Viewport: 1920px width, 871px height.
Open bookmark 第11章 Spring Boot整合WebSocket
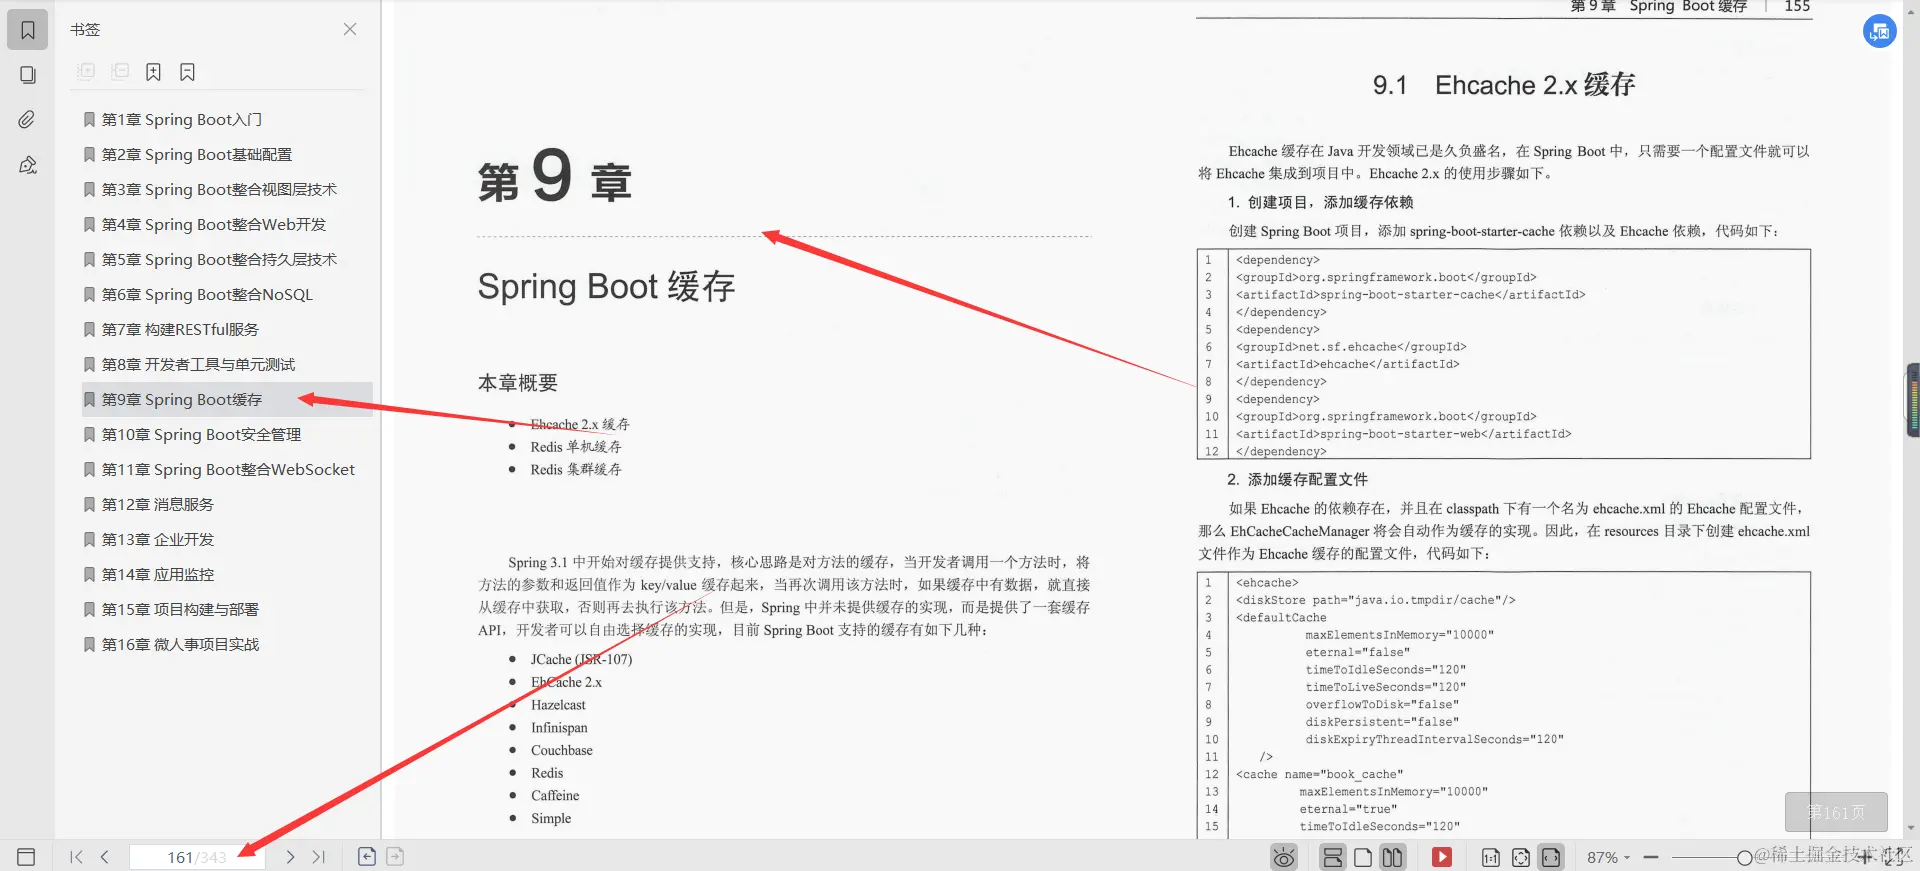tap(228, 469)
